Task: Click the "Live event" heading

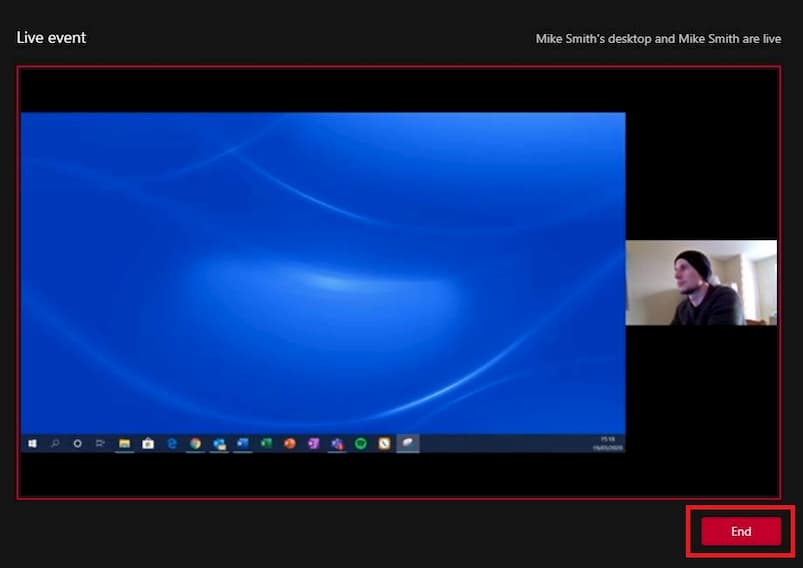Action: [x=51, y=38]
